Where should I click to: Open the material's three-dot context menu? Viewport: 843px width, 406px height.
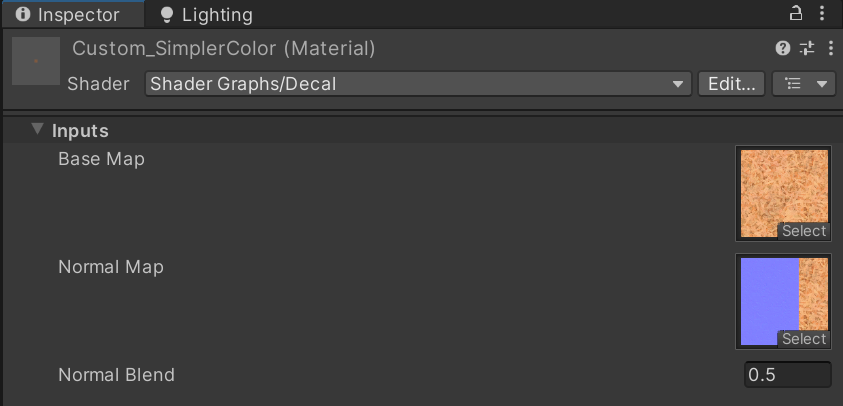pos(831,48)
